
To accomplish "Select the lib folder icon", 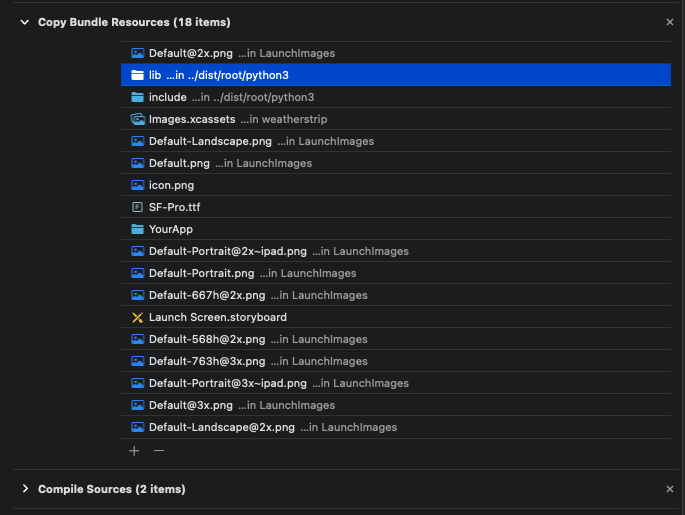I will coord(137,75).
